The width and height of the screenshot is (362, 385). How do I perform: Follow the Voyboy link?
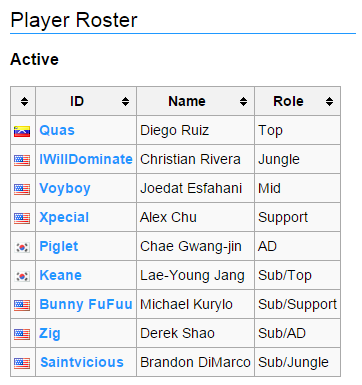pyautogui.click(x=65, y=189)
